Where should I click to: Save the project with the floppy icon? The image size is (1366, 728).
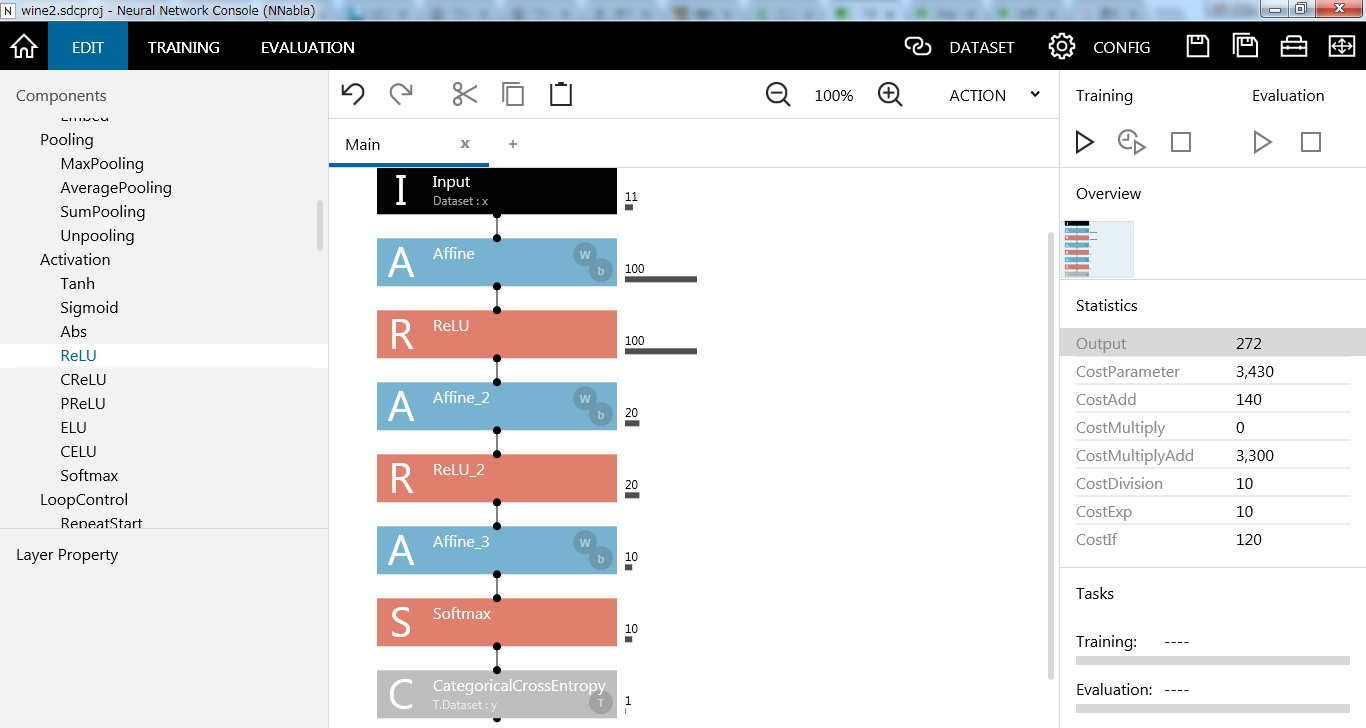point(1197,47)
